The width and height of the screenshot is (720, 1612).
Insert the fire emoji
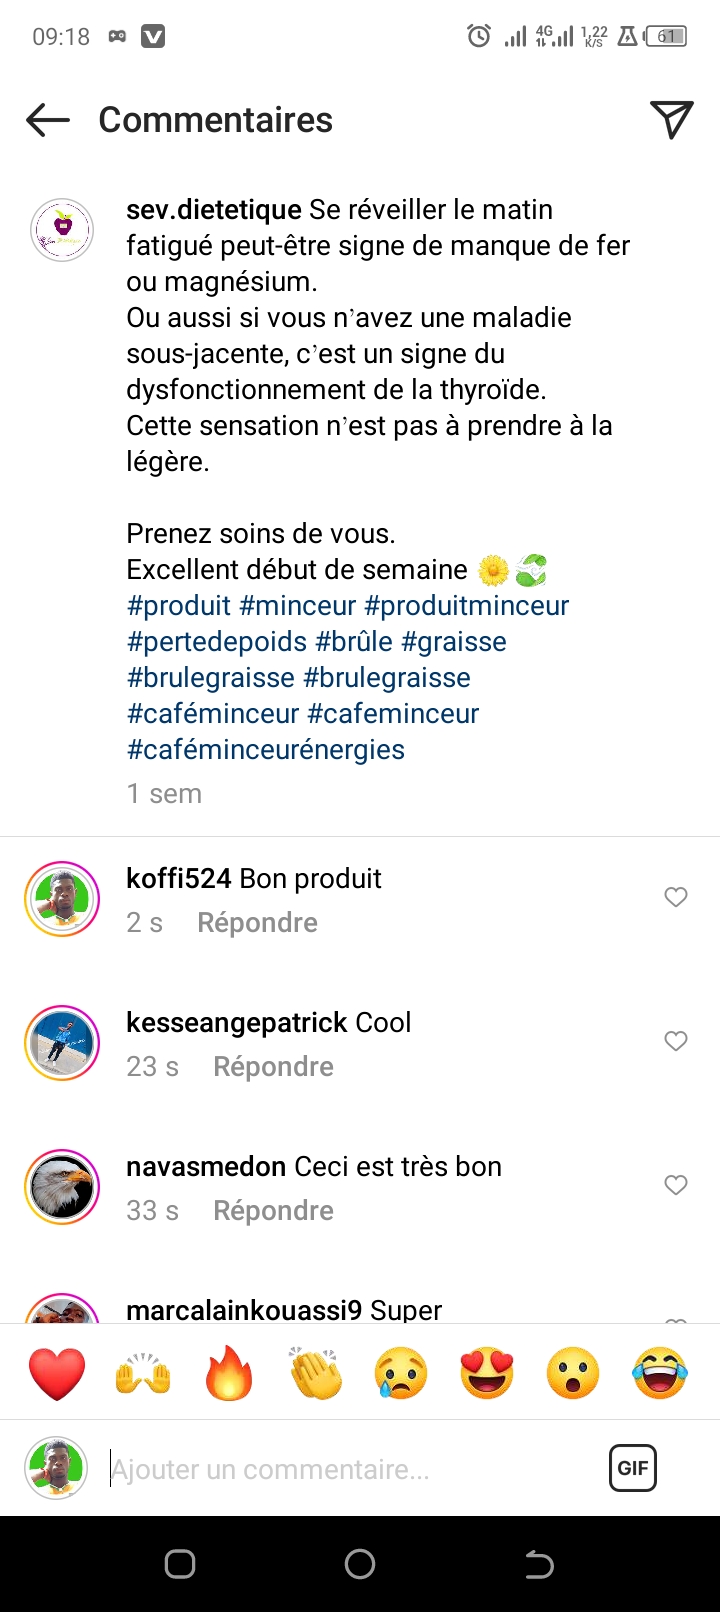(229, 1373)
